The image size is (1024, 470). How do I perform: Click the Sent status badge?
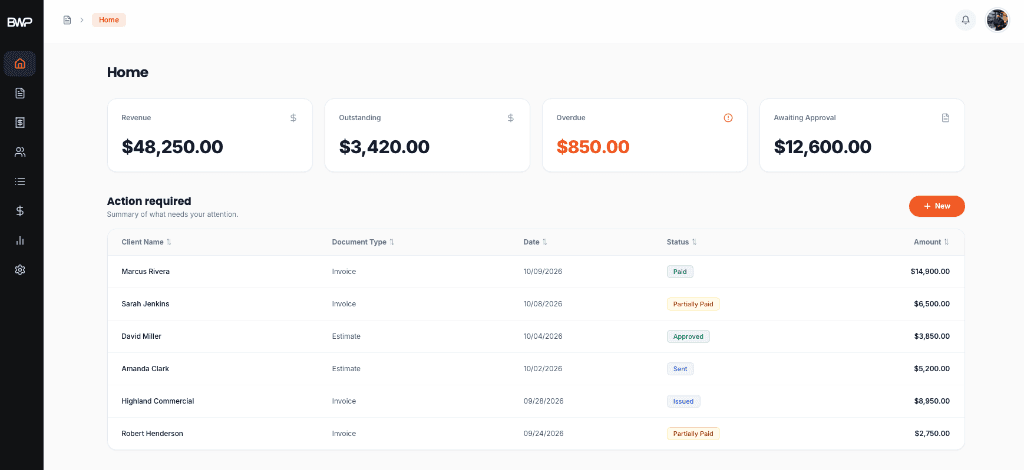680,369
